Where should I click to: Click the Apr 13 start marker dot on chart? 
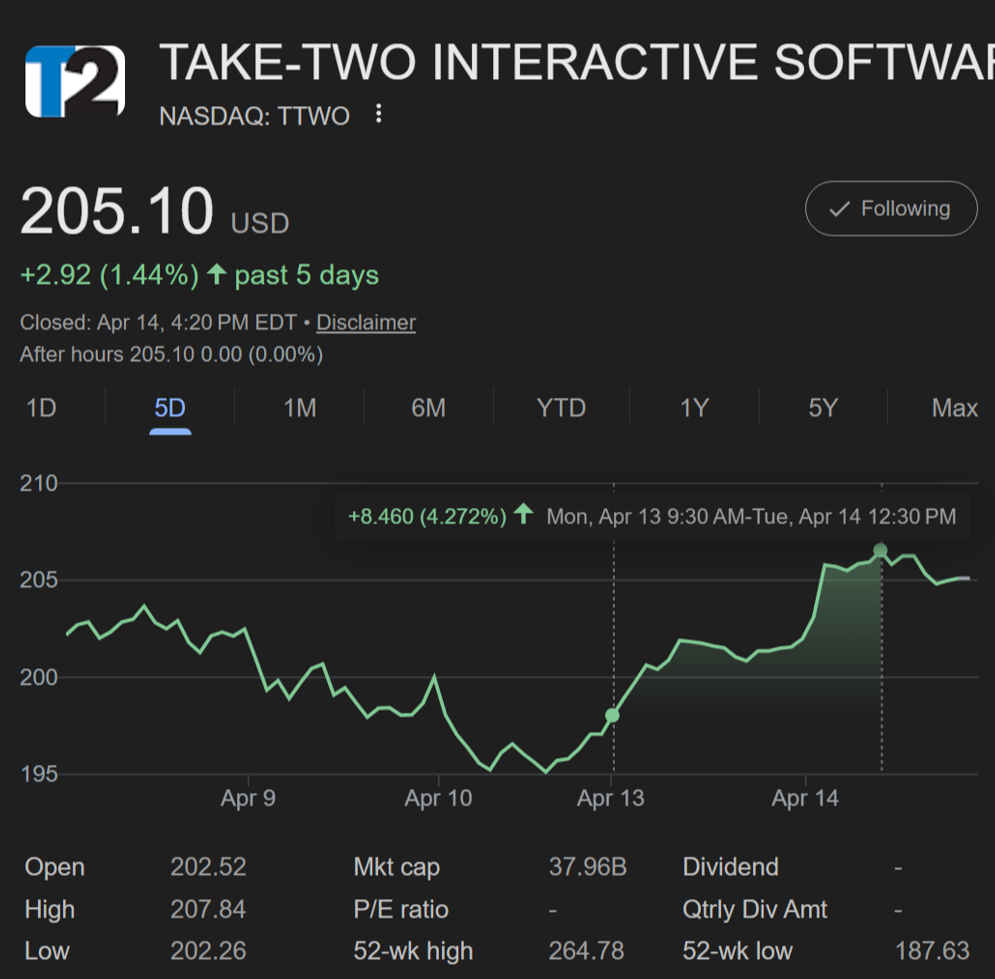[612, 716]
